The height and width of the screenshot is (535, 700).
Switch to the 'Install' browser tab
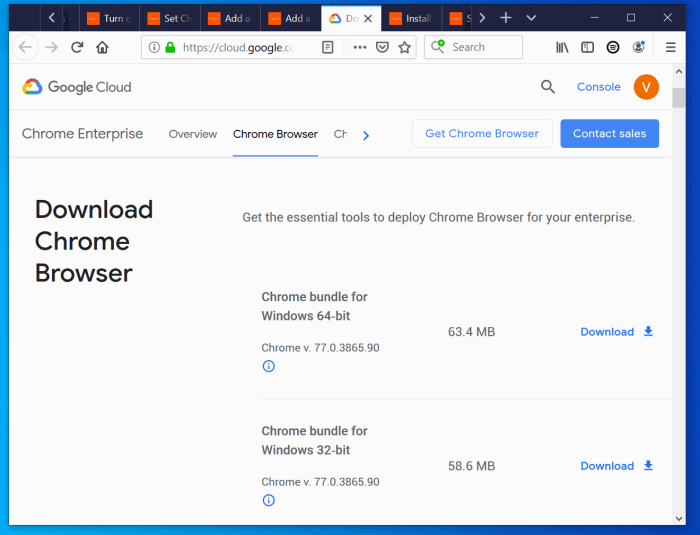point(411,18)
